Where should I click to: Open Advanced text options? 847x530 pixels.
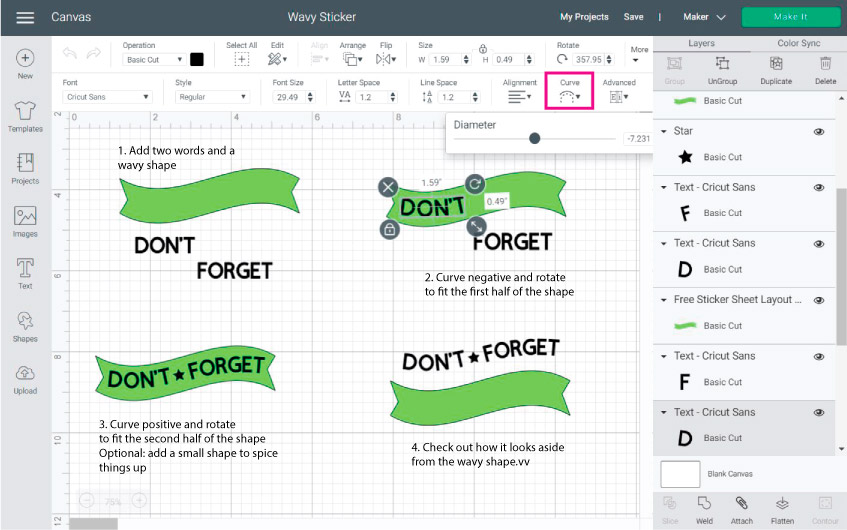pyautogui.click(x=619, y=97)
